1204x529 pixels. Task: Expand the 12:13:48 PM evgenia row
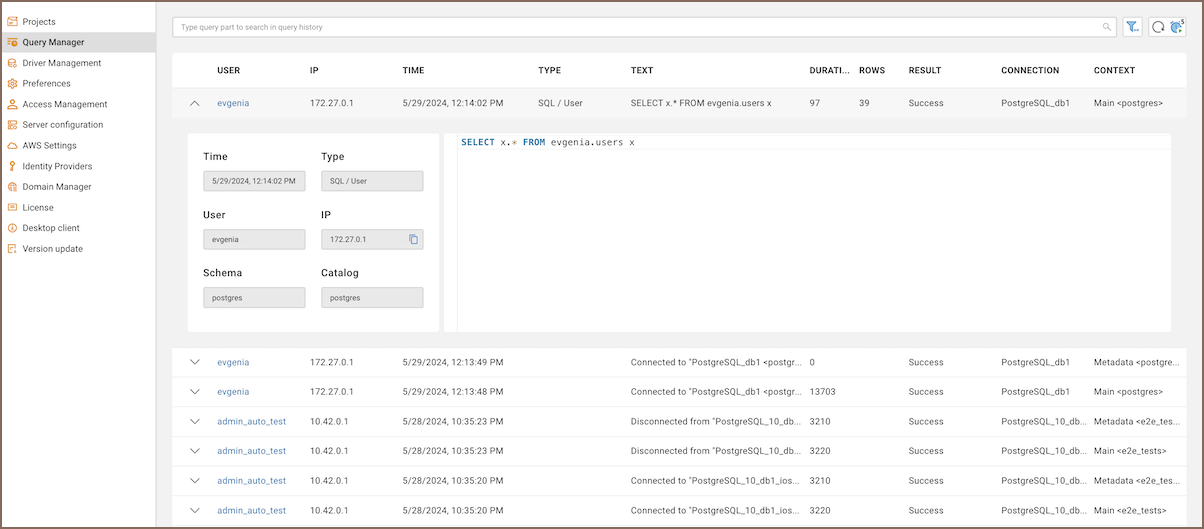(x=194, y=392)
